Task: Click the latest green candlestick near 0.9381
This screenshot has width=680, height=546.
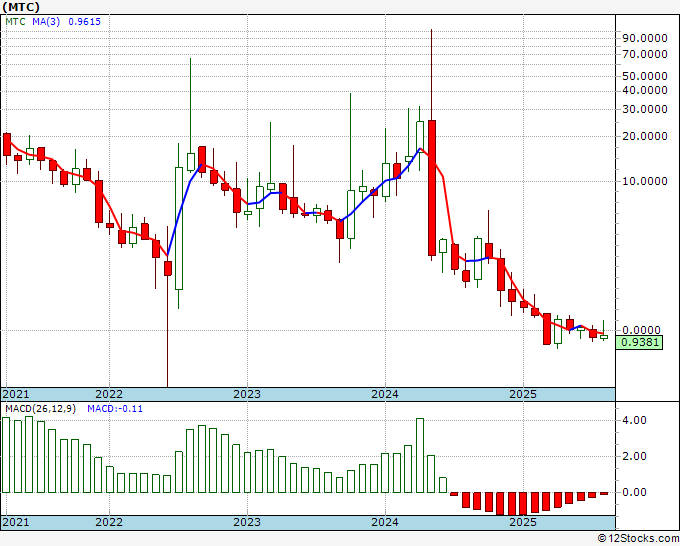Action: coord(604,337)
